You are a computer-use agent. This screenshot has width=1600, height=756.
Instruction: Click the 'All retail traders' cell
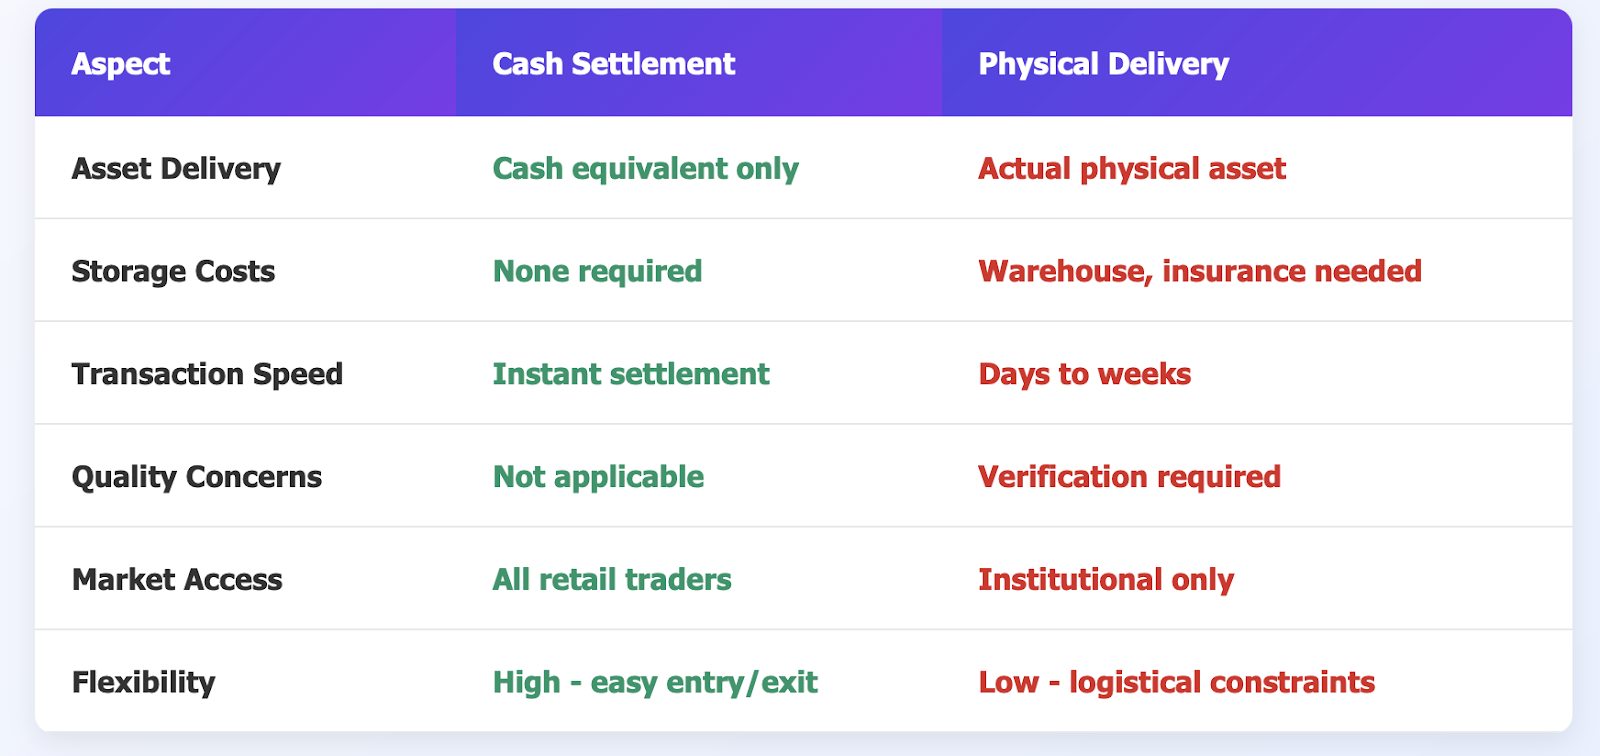pyautogui.click(x=612, y=580)
